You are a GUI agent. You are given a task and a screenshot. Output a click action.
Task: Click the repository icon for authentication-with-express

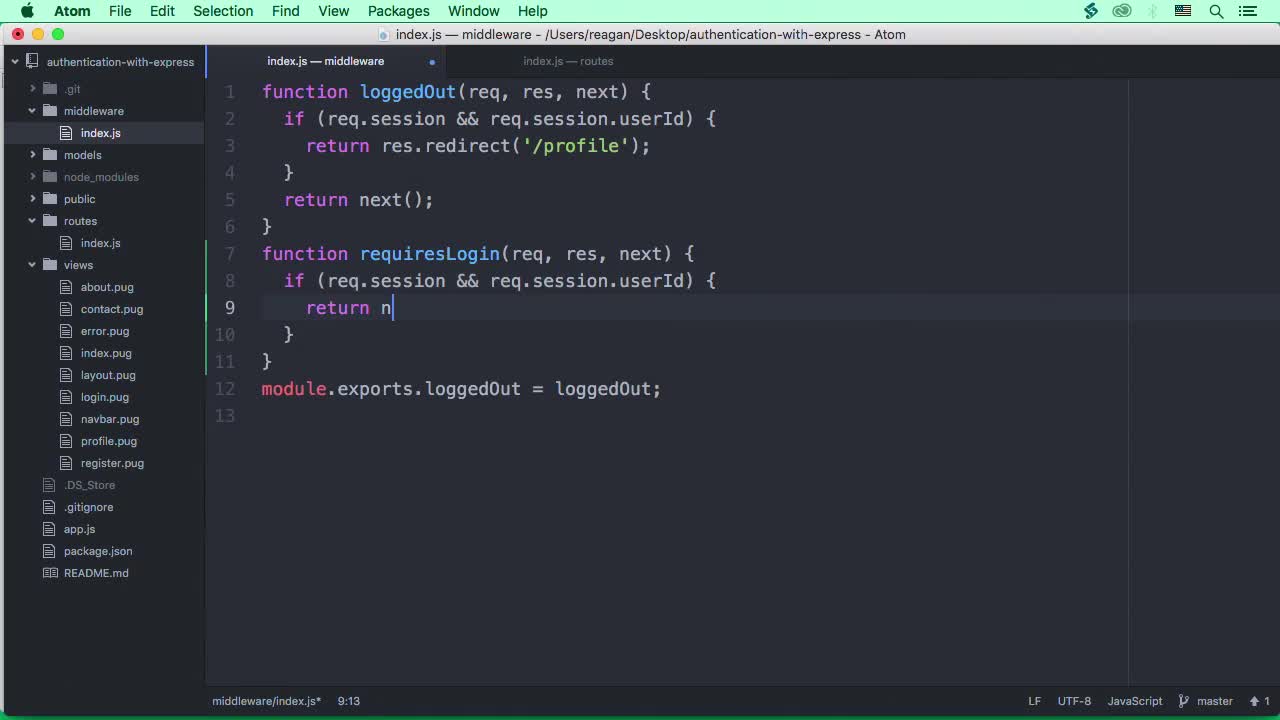point(32,62)
